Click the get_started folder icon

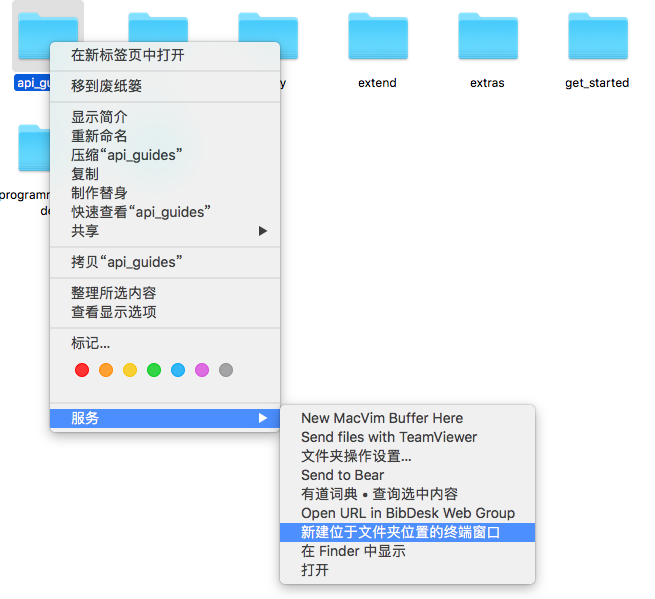click(x=597, y=38)
